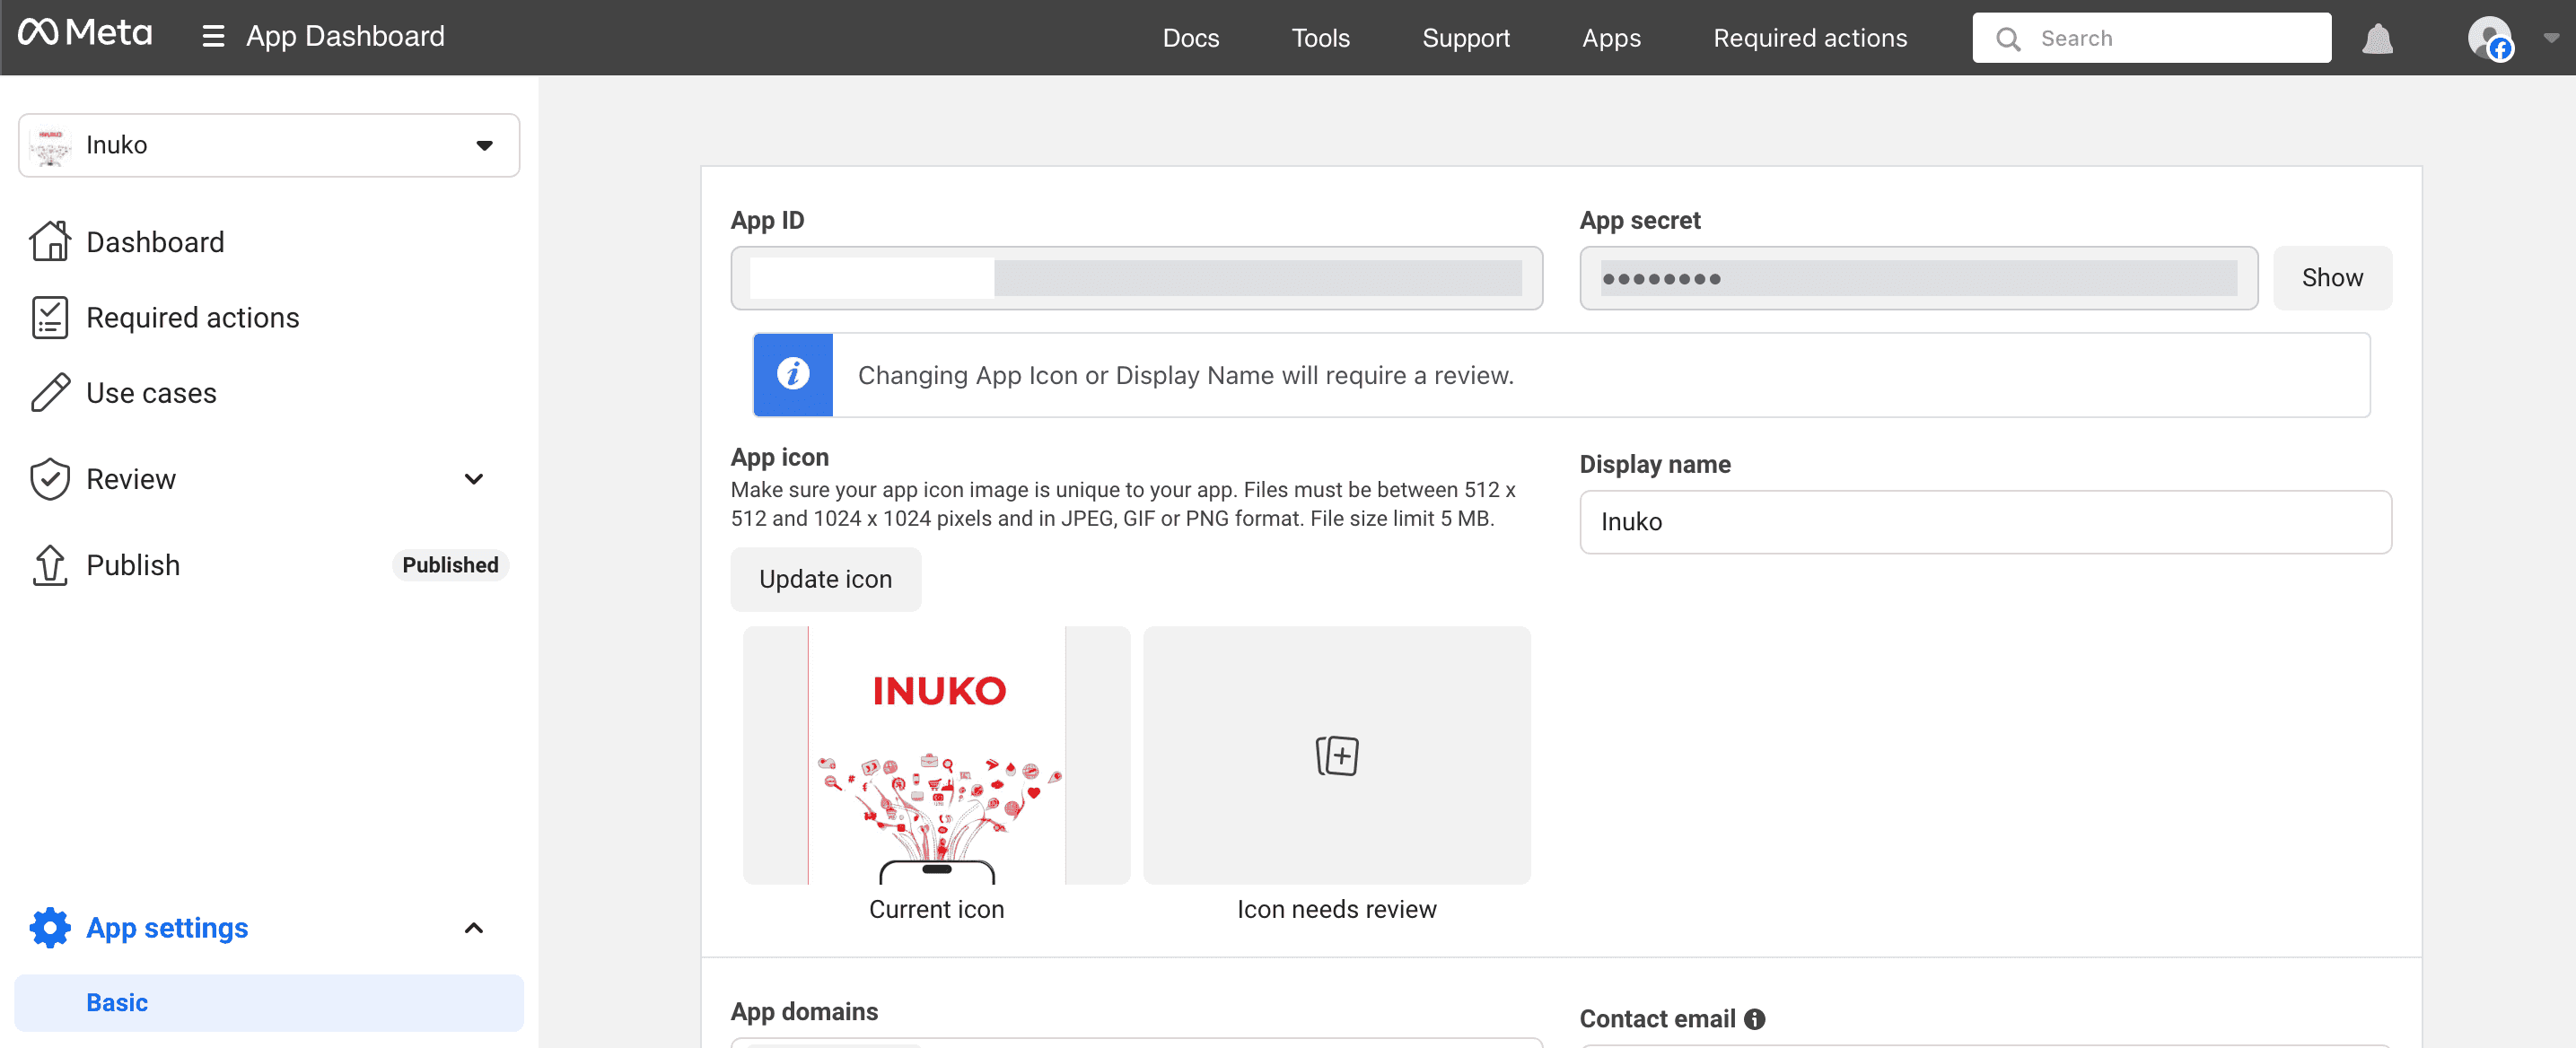
Task: Click the Dashboard house icon
Action: click(x=50, y=242)
